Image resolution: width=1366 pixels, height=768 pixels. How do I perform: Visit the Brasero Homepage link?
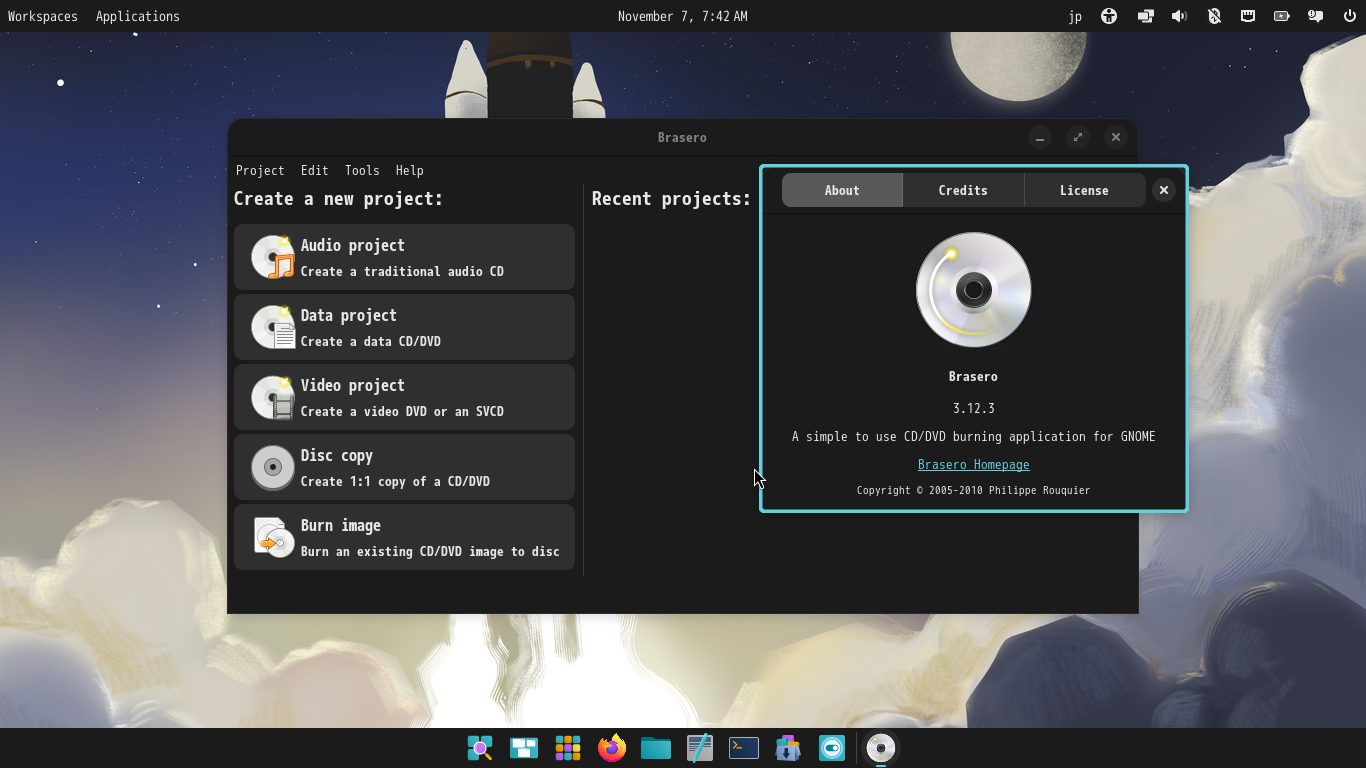click(973, 464)
